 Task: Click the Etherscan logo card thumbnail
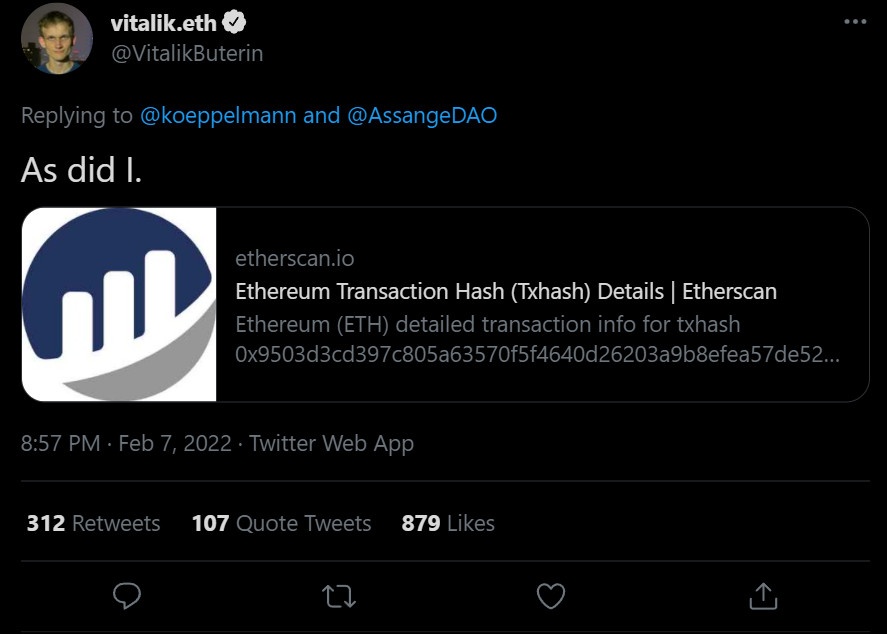point(119,304)
